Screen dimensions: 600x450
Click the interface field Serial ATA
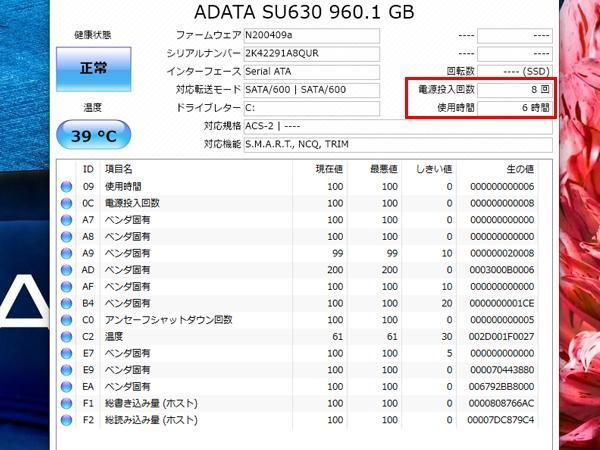click(x=311, y=72)
